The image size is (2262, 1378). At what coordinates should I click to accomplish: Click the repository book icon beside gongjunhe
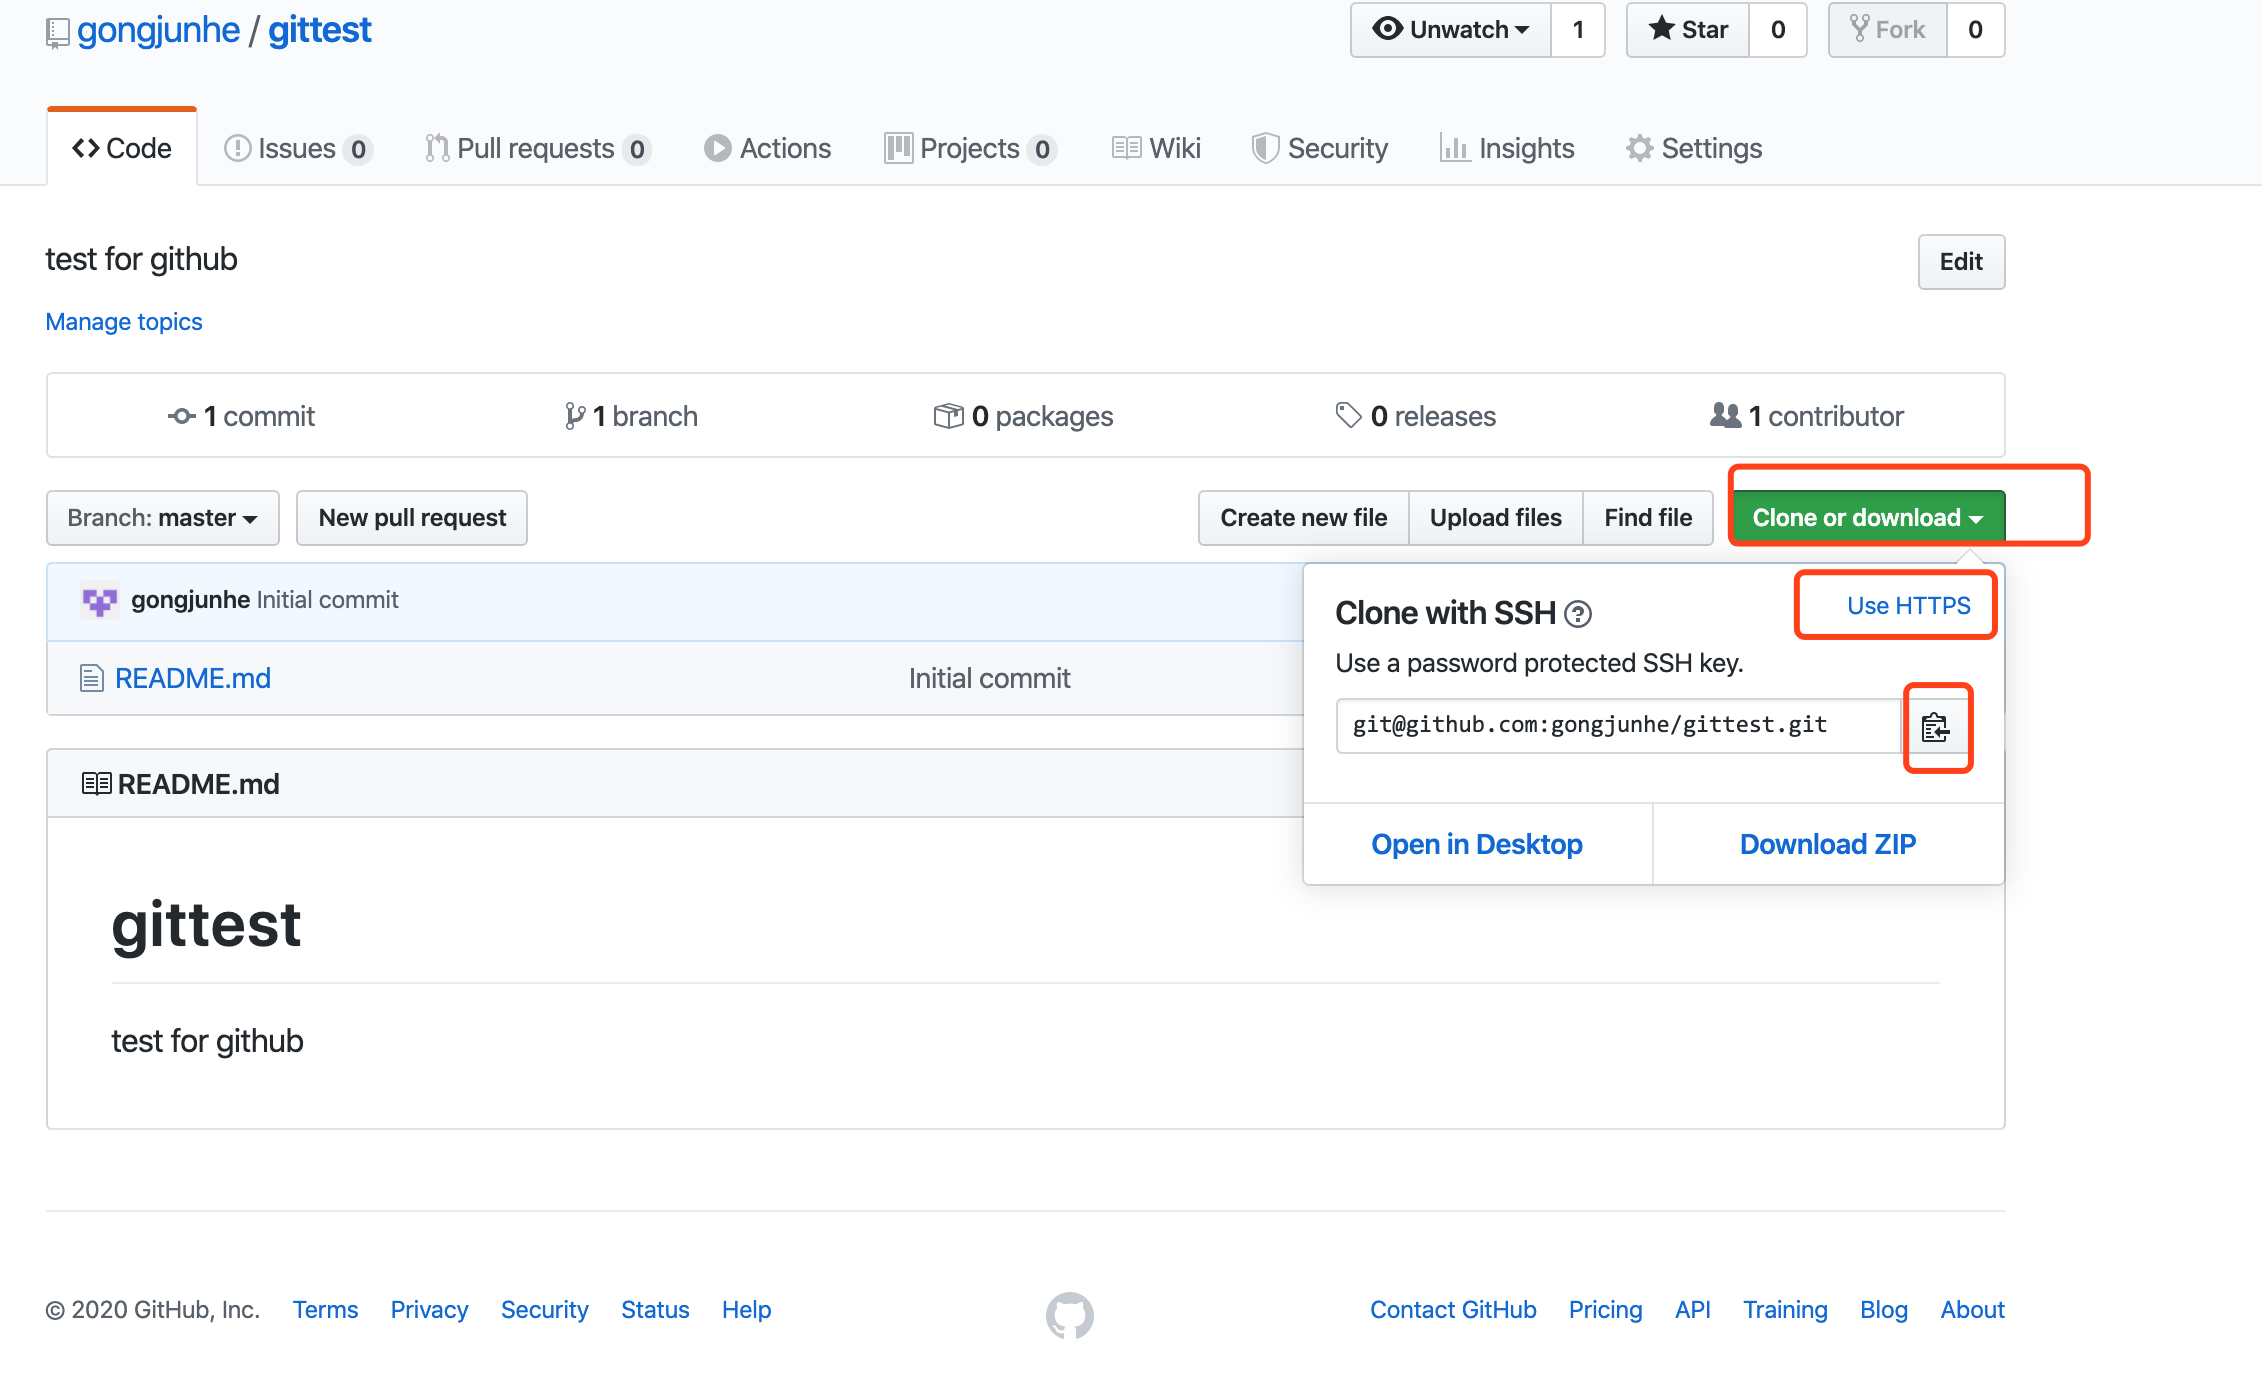[x=58, y=33]
